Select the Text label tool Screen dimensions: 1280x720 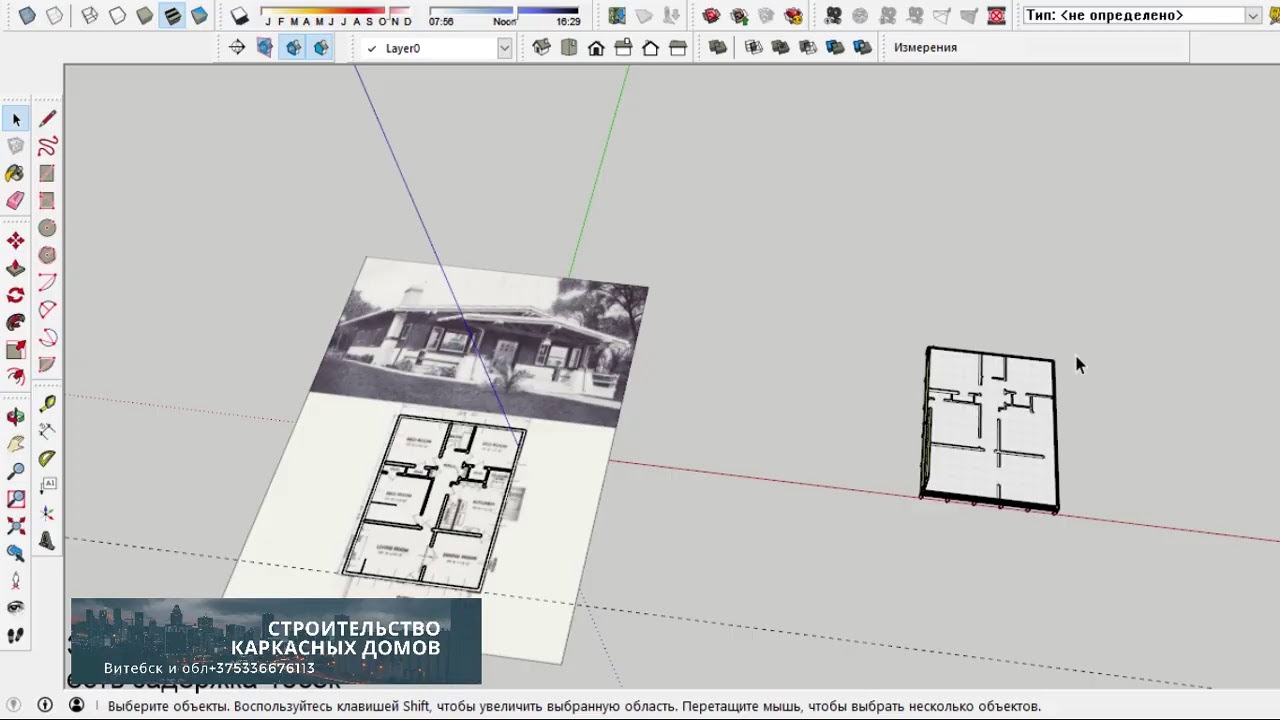47,486
